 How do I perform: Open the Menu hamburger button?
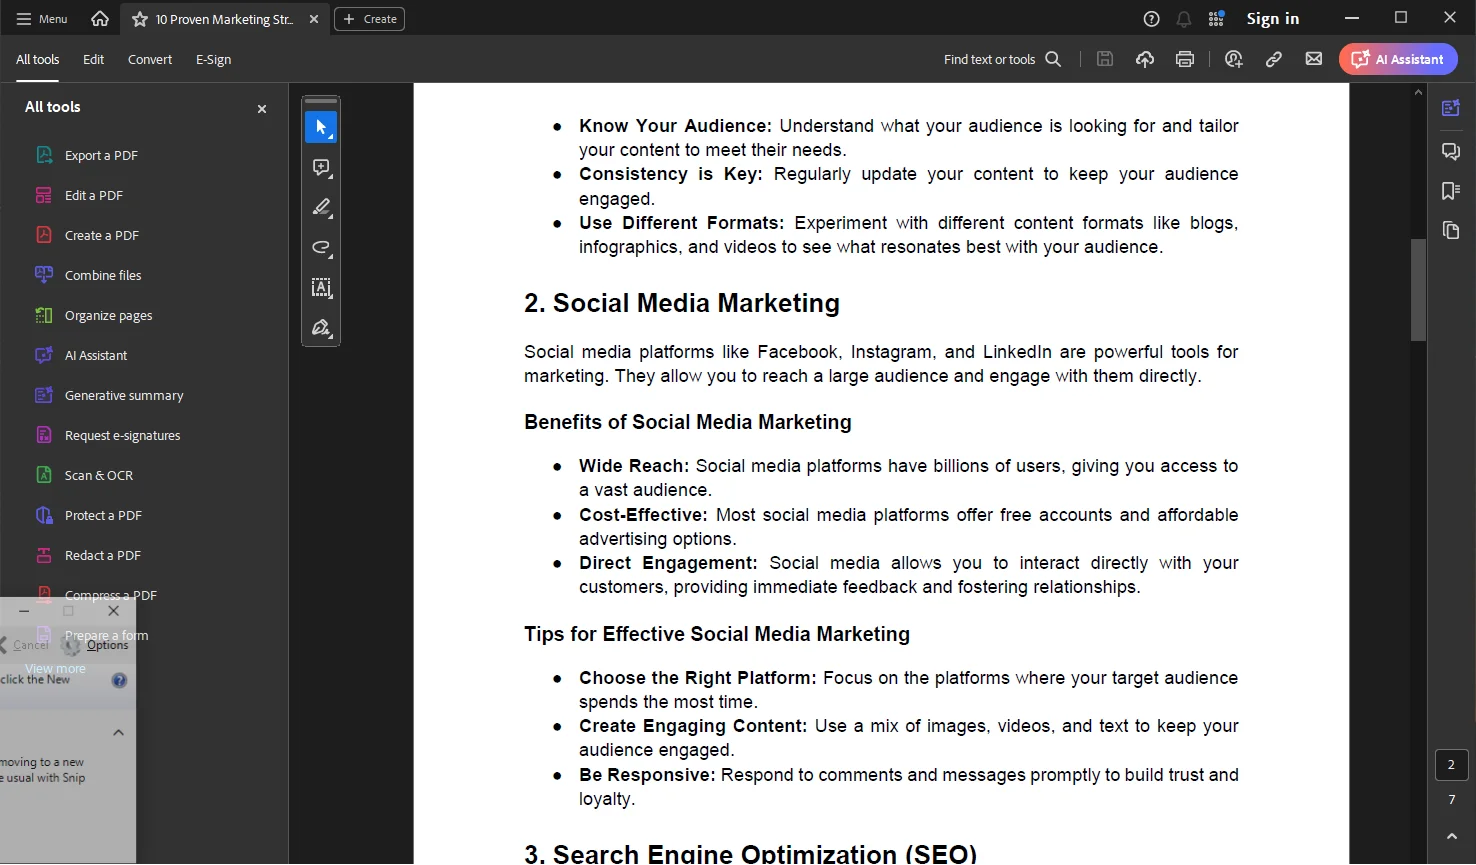click(42, 19)
